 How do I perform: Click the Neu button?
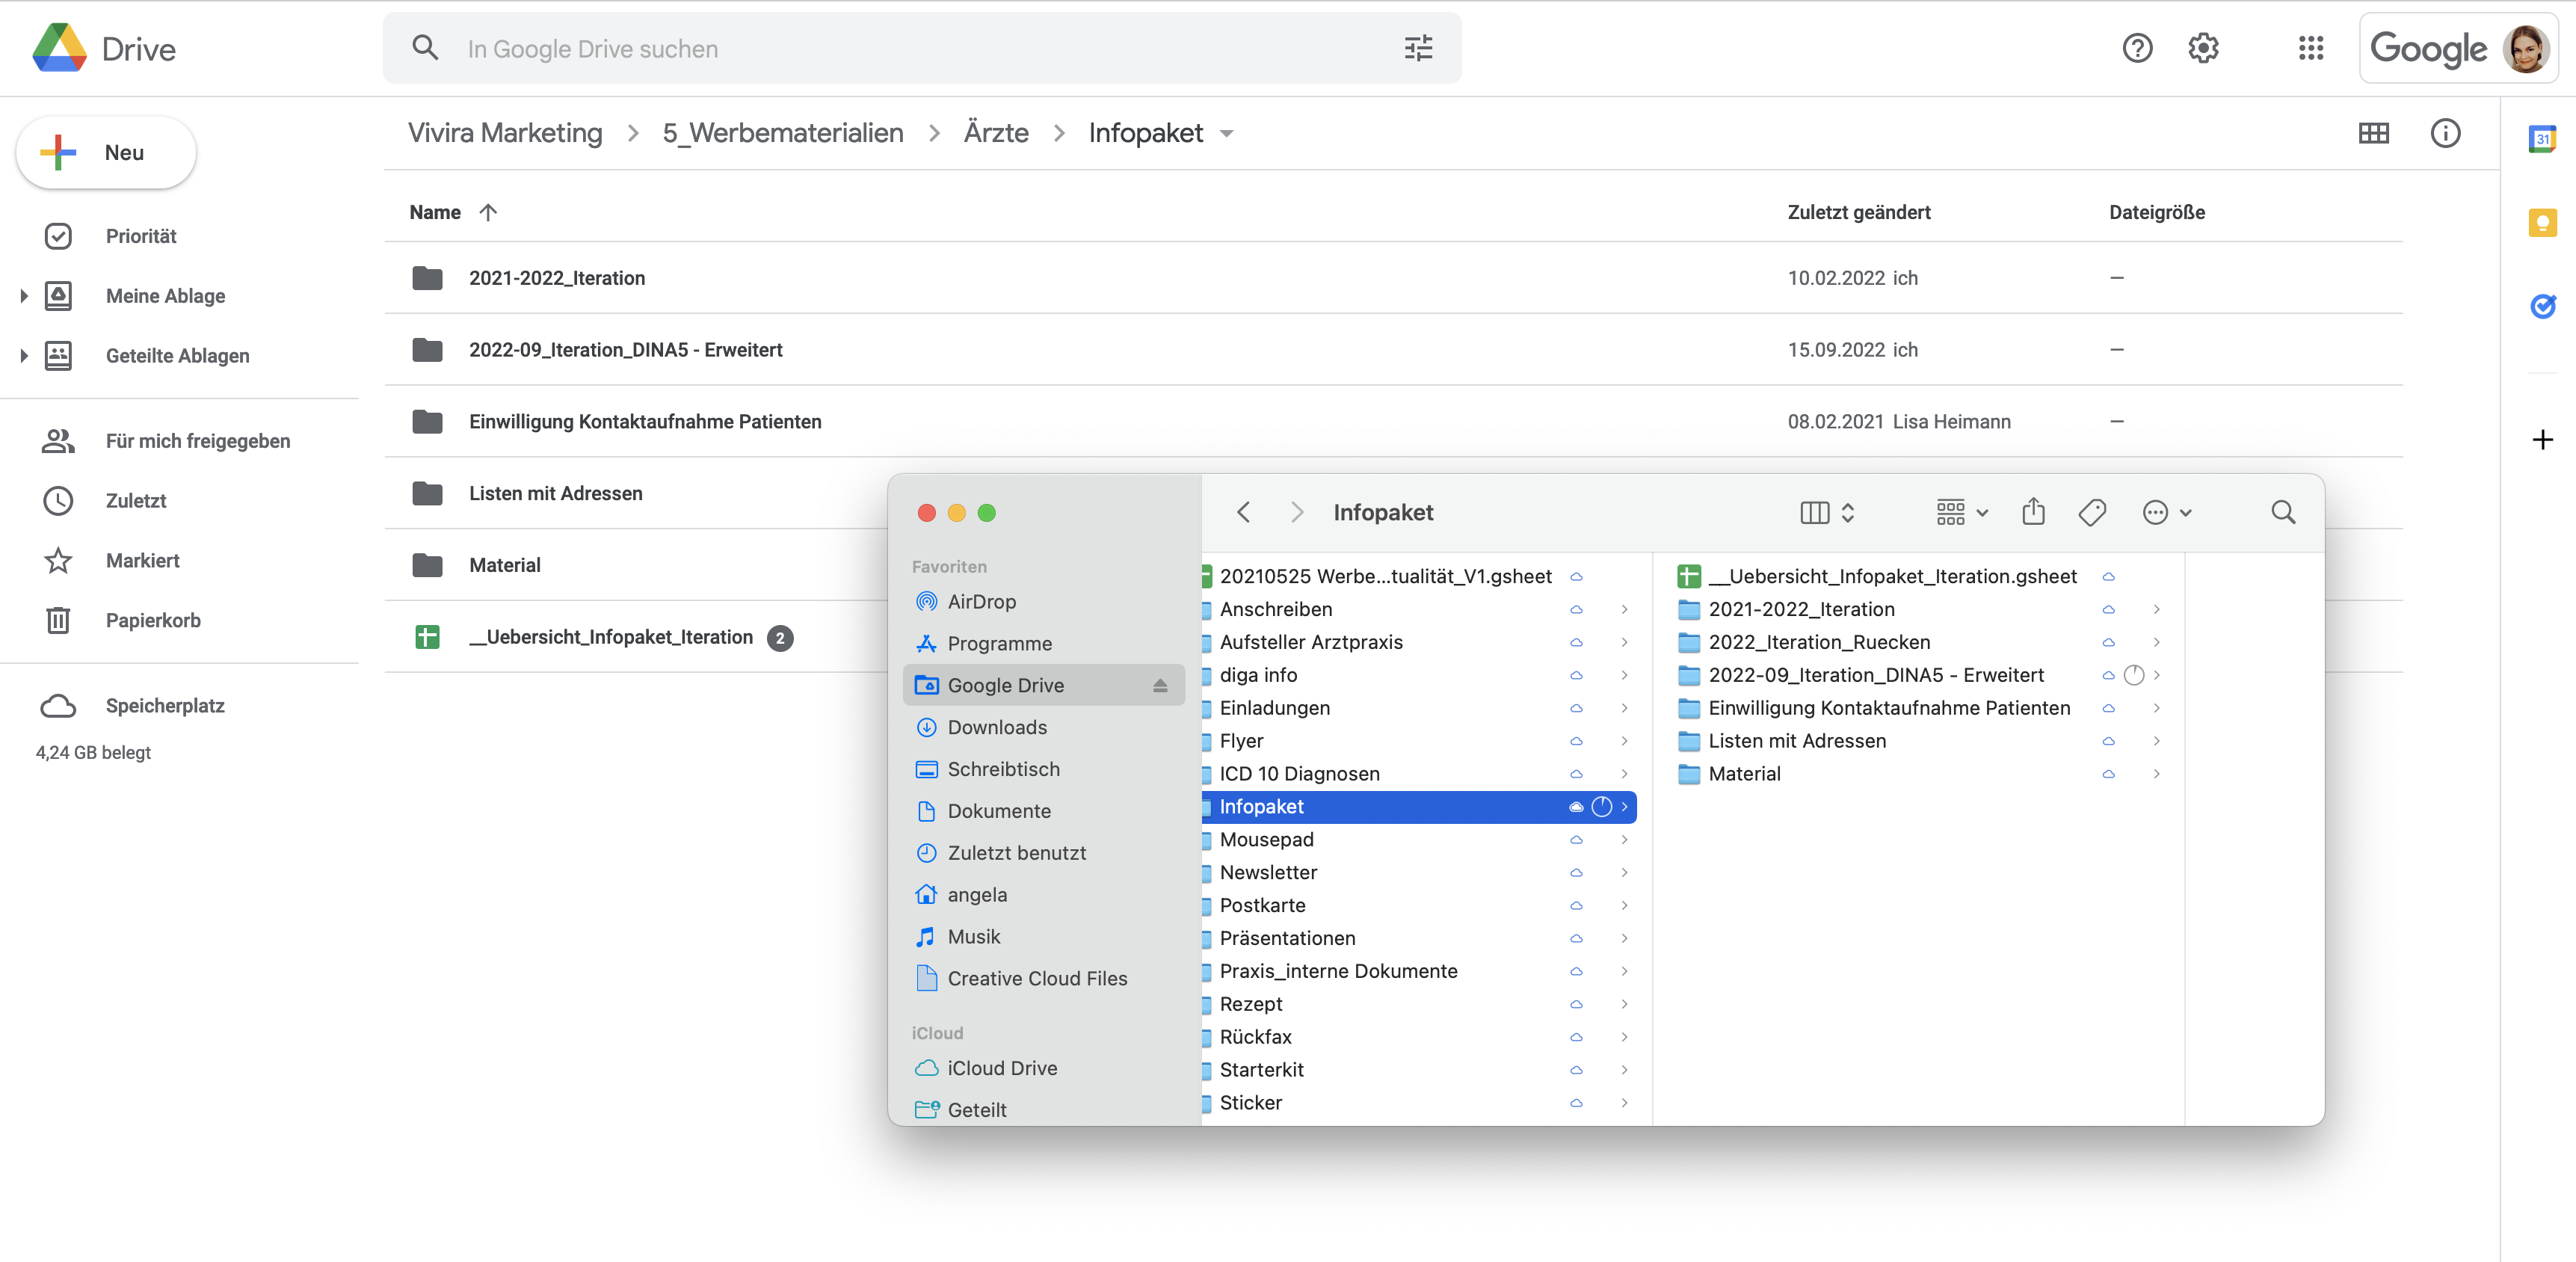(106, 152)
